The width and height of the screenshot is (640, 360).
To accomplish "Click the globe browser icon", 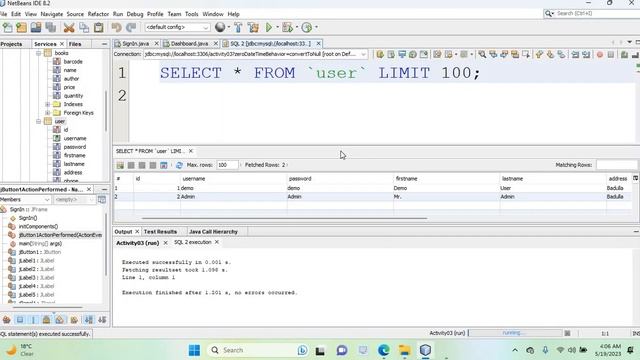I will [220, 27].
